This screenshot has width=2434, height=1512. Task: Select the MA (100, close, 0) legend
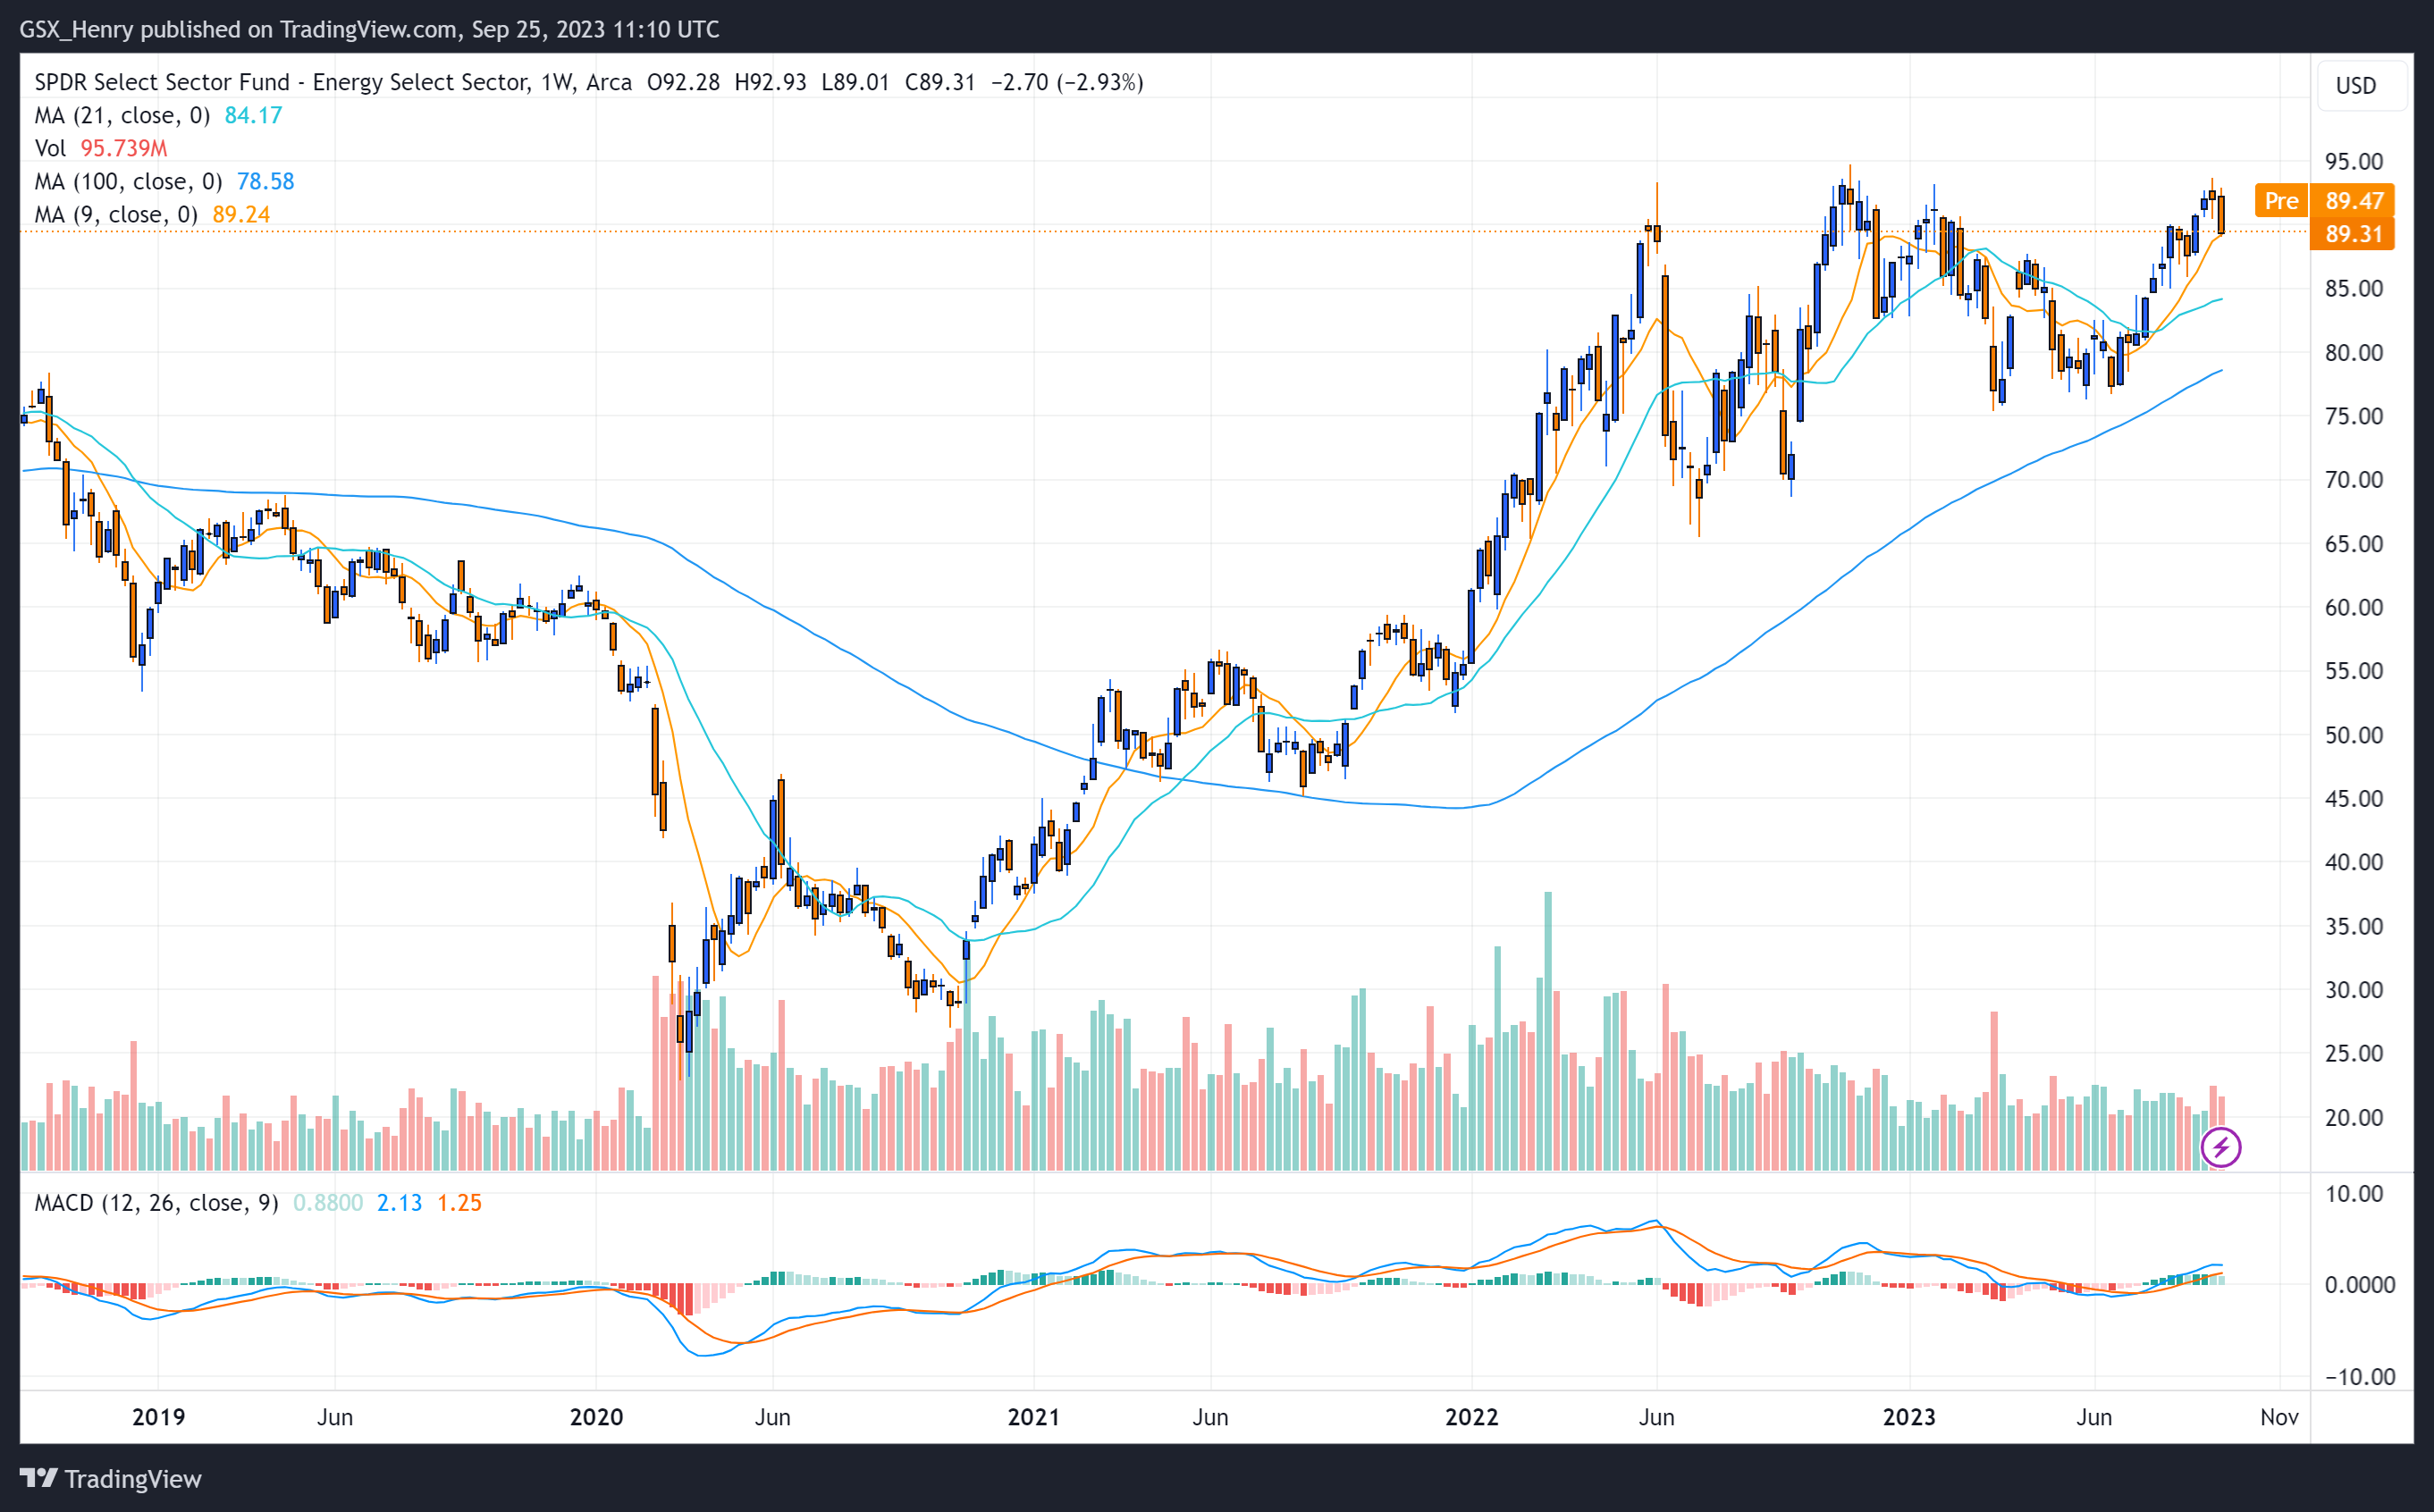click(x=128, y=182)
